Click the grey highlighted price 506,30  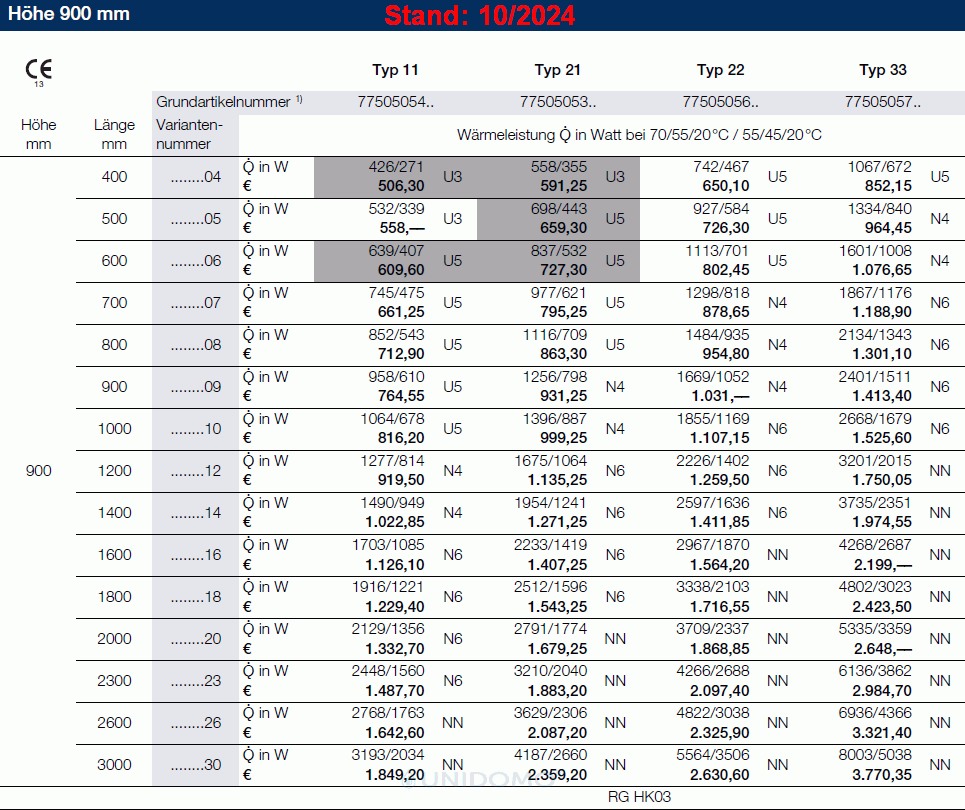[402, 186]
